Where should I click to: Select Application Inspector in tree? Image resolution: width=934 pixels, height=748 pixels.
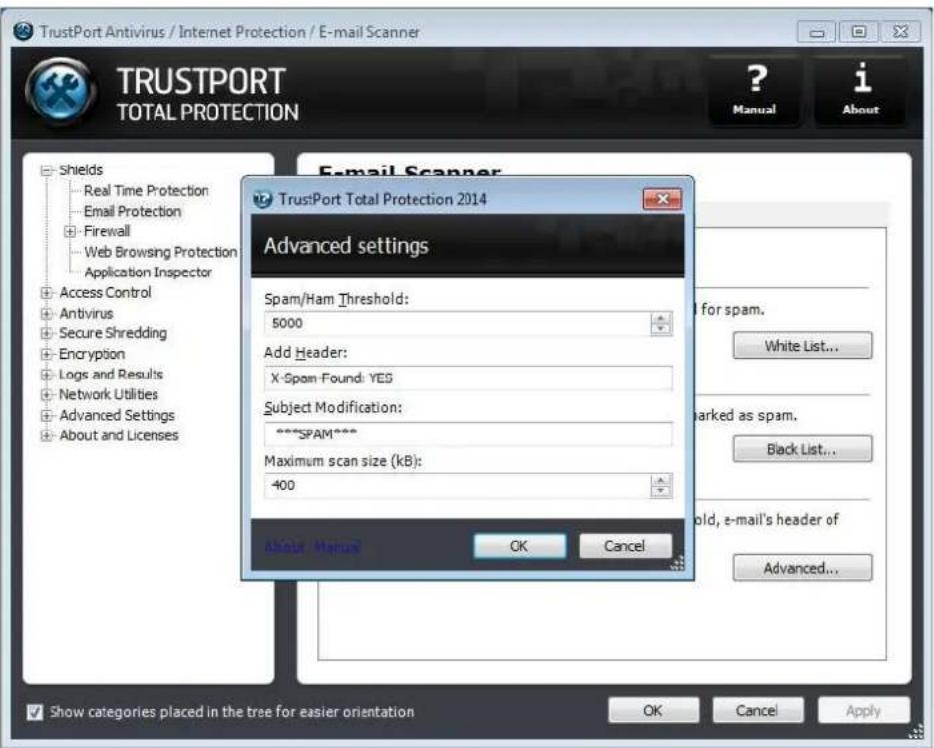(x=148, y=272)
